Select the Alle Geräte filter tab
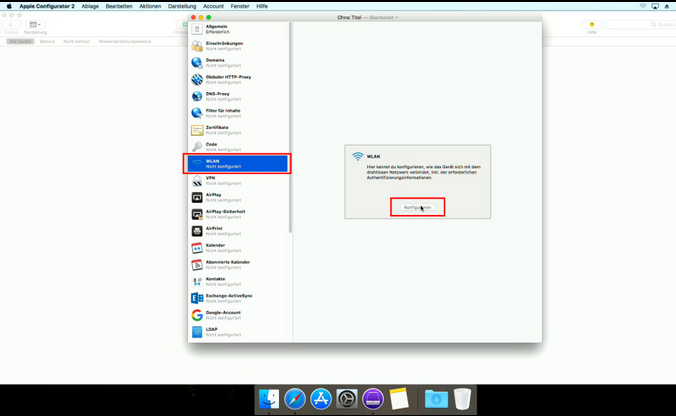This screenshot has height=416, width=676. click(20, 41)
